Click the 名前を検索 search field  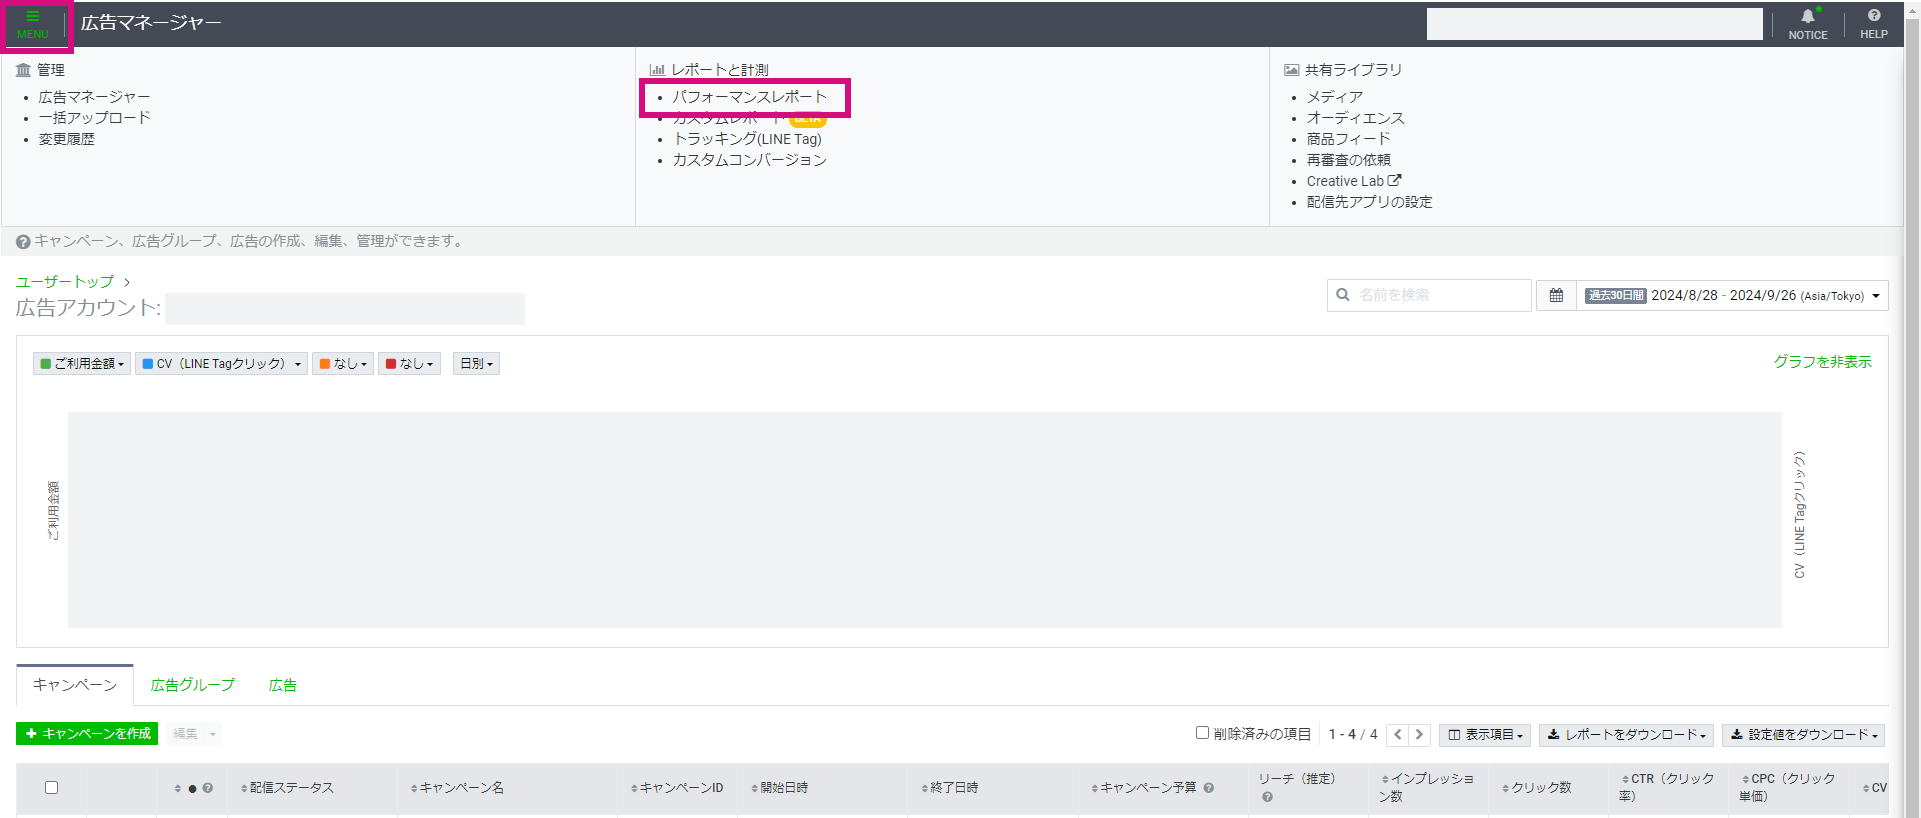click(x=1429, y=295)
